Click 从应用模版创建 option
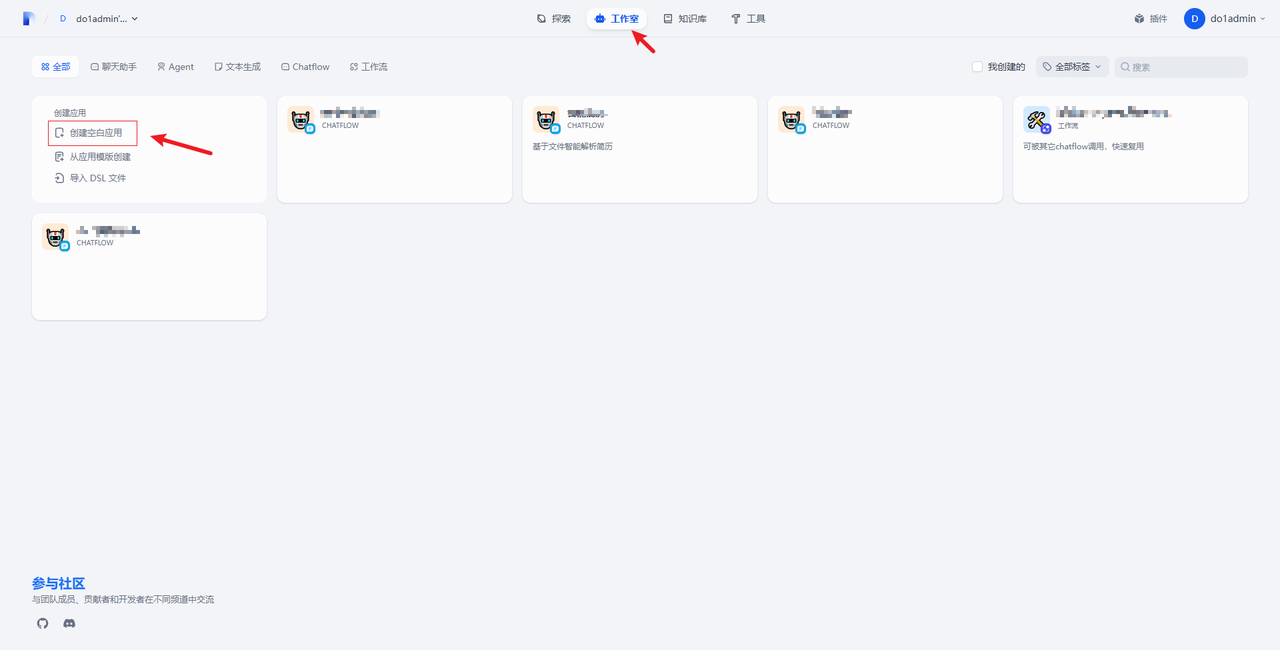 [x=99, y=157]
